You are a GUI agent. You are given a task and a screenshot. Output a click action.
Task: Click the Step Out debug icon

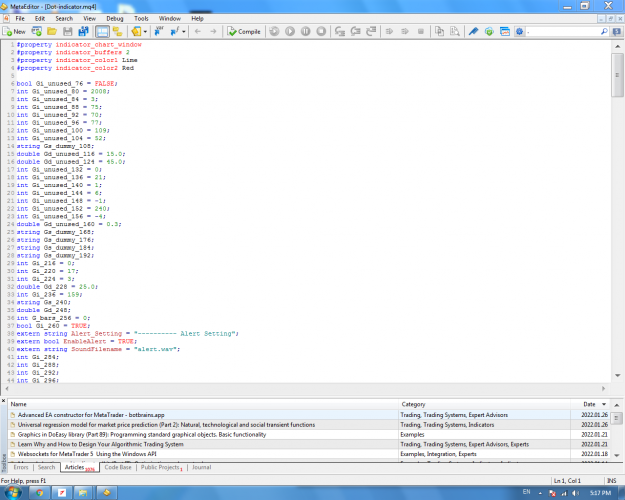pyautogui.click(x=371, y=31)
